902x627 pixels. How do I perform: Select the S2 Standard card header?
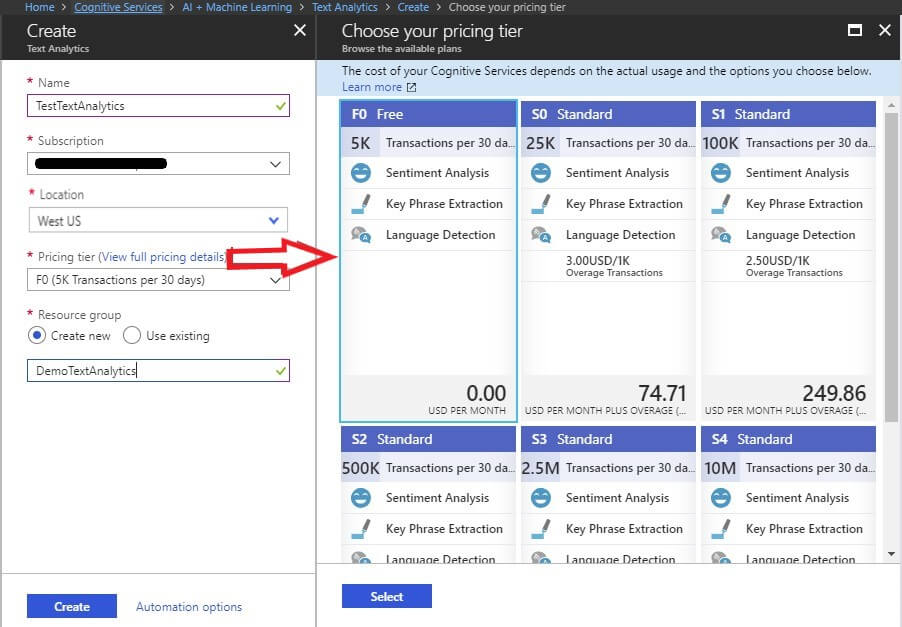(x=429, y=439)
